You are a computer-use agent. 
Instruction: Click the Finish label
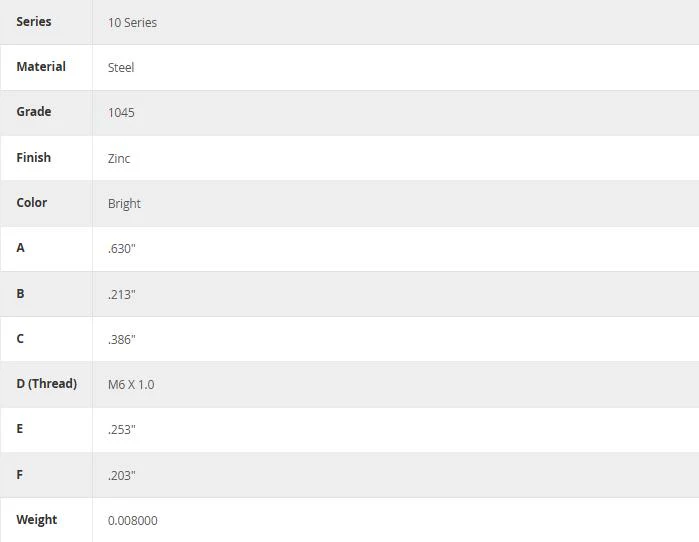[x=34, y=157]
